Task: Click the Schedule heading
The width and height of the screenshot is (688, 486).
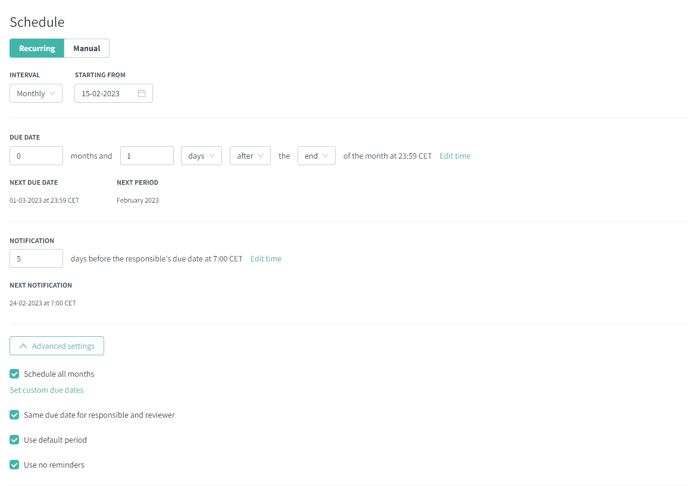Action: [x=37, y=22]
